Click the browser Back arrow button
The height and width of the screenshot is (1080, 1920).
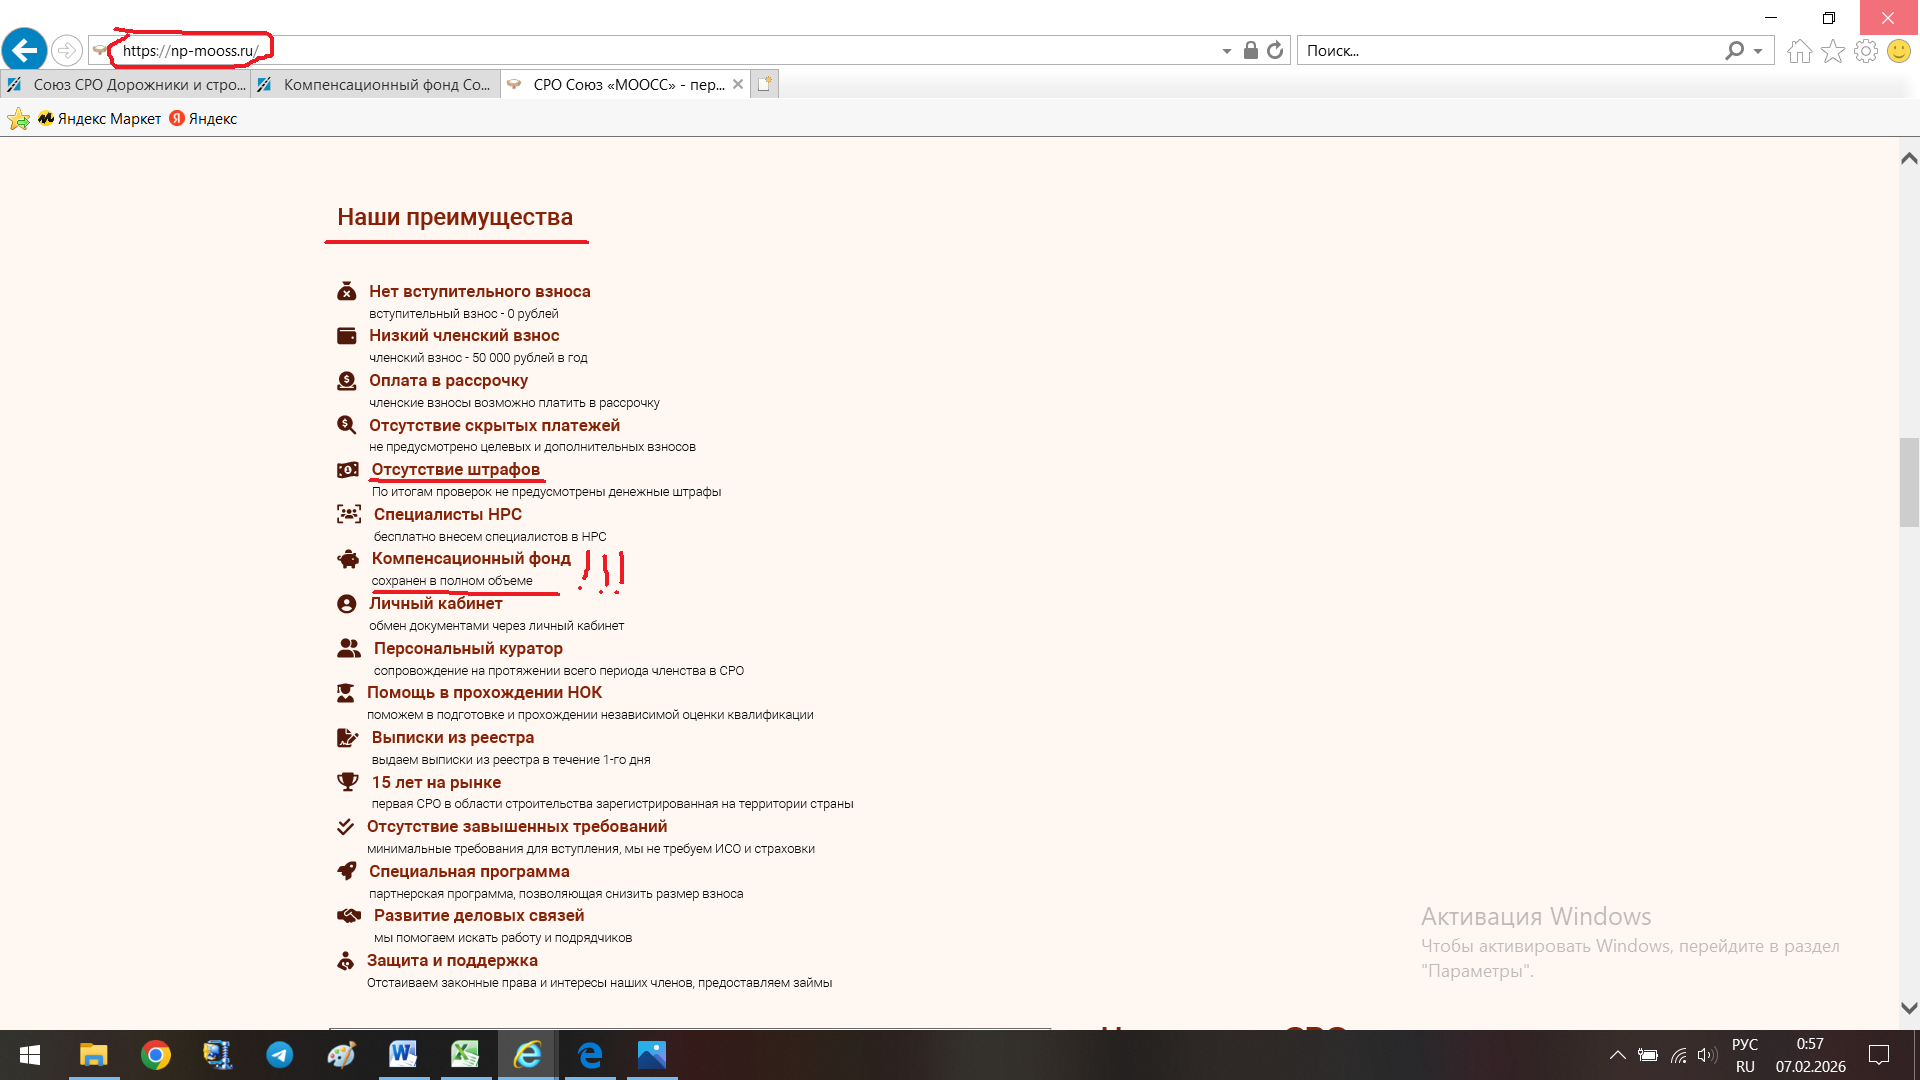coord(25,50)
